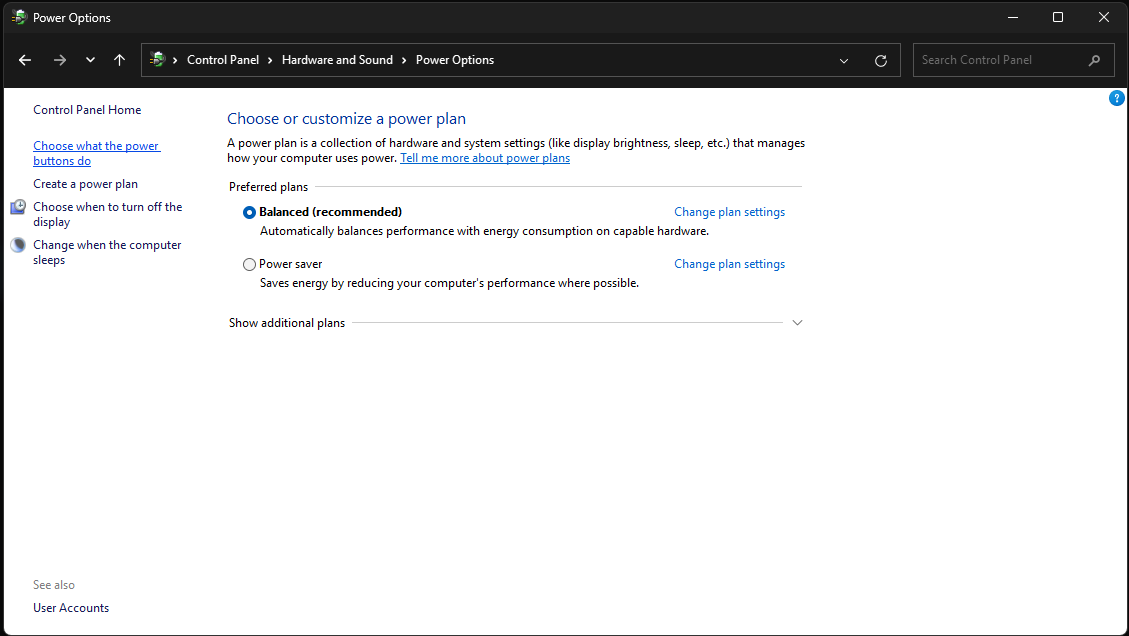
Task: Open help with the question mark icon
Action: click(1116, 98)
